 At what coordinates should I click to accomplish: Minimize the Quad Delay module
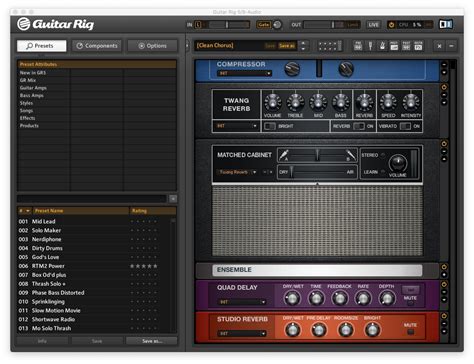point(444,292)
